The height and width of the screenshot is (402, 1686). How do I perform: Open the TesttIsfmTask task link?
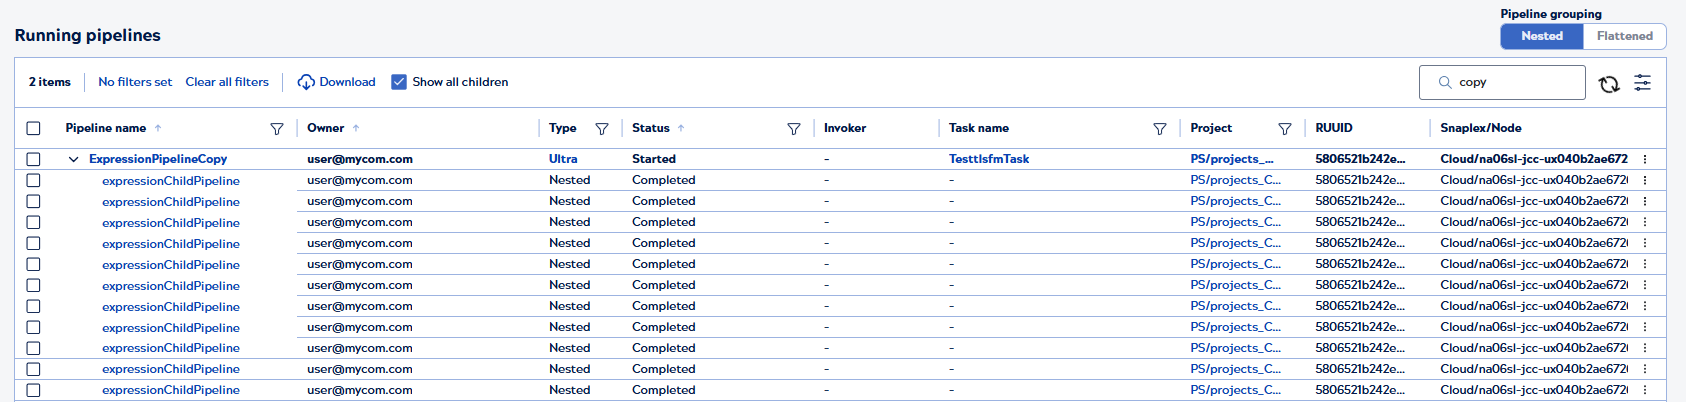coord(988,159)
